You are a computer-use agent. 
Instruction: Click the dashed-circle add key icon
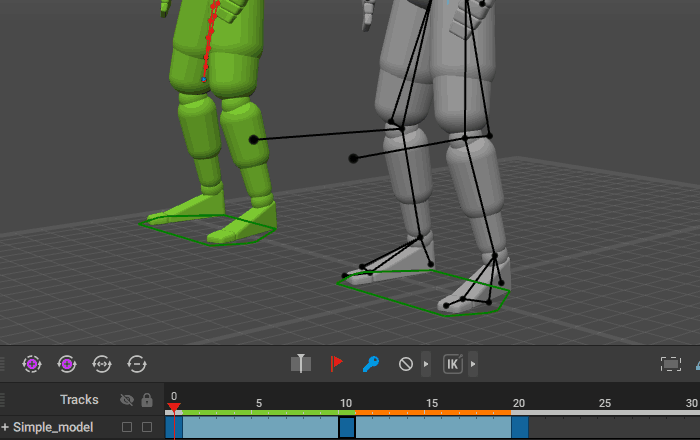pyautogui.click(x=32, y=364)
